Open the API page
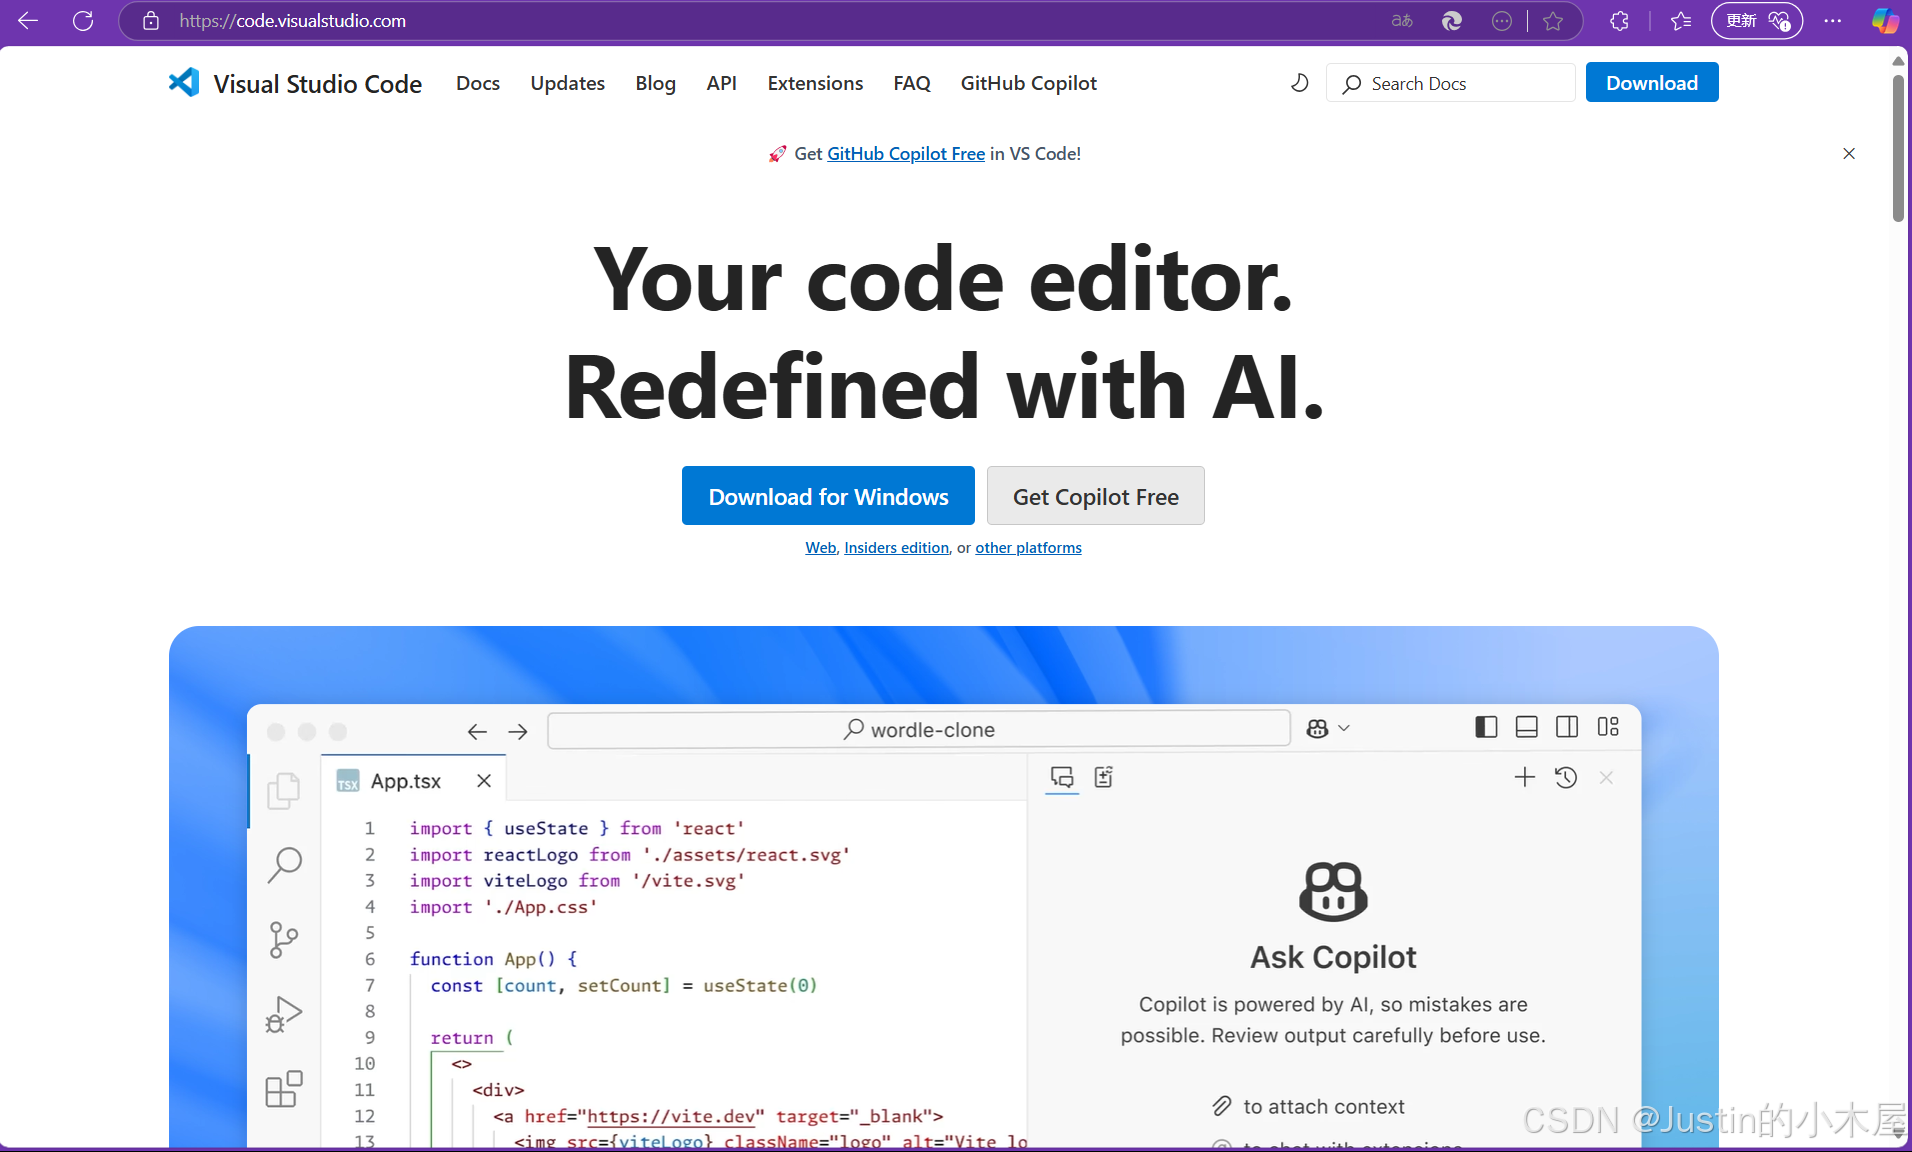Viewport: 1912px width, 1152px height. pos(722,83)
